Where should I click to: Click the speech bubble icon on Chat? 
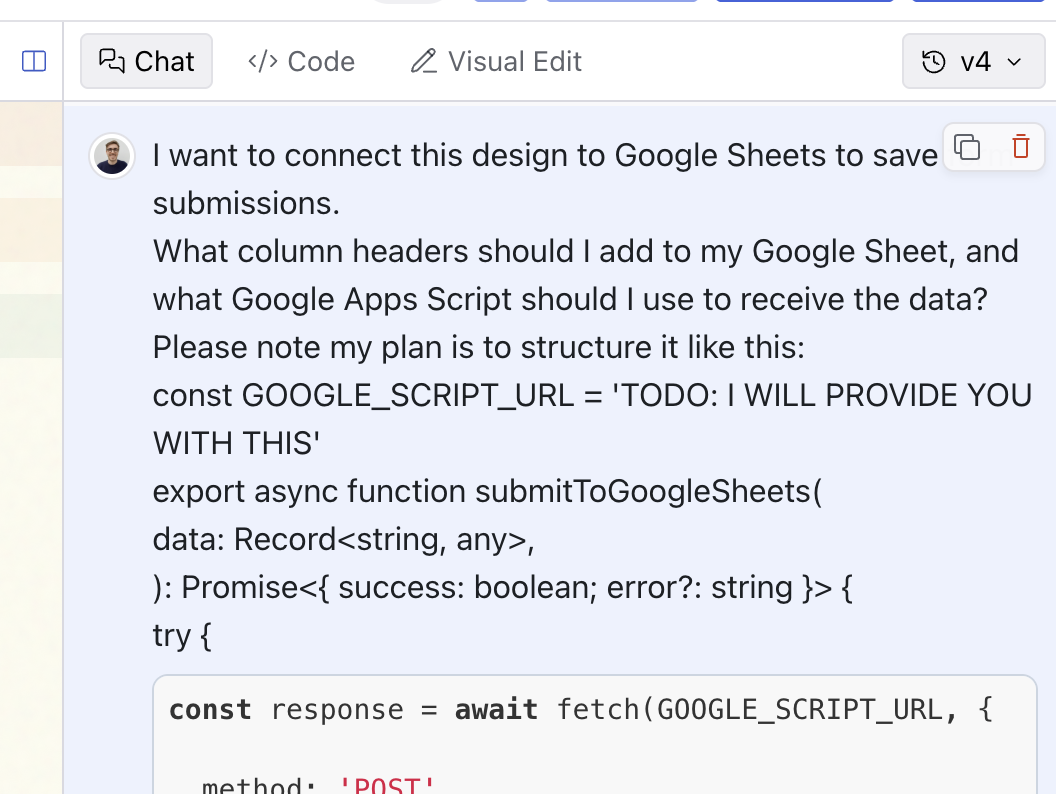[x=111, y=61]
